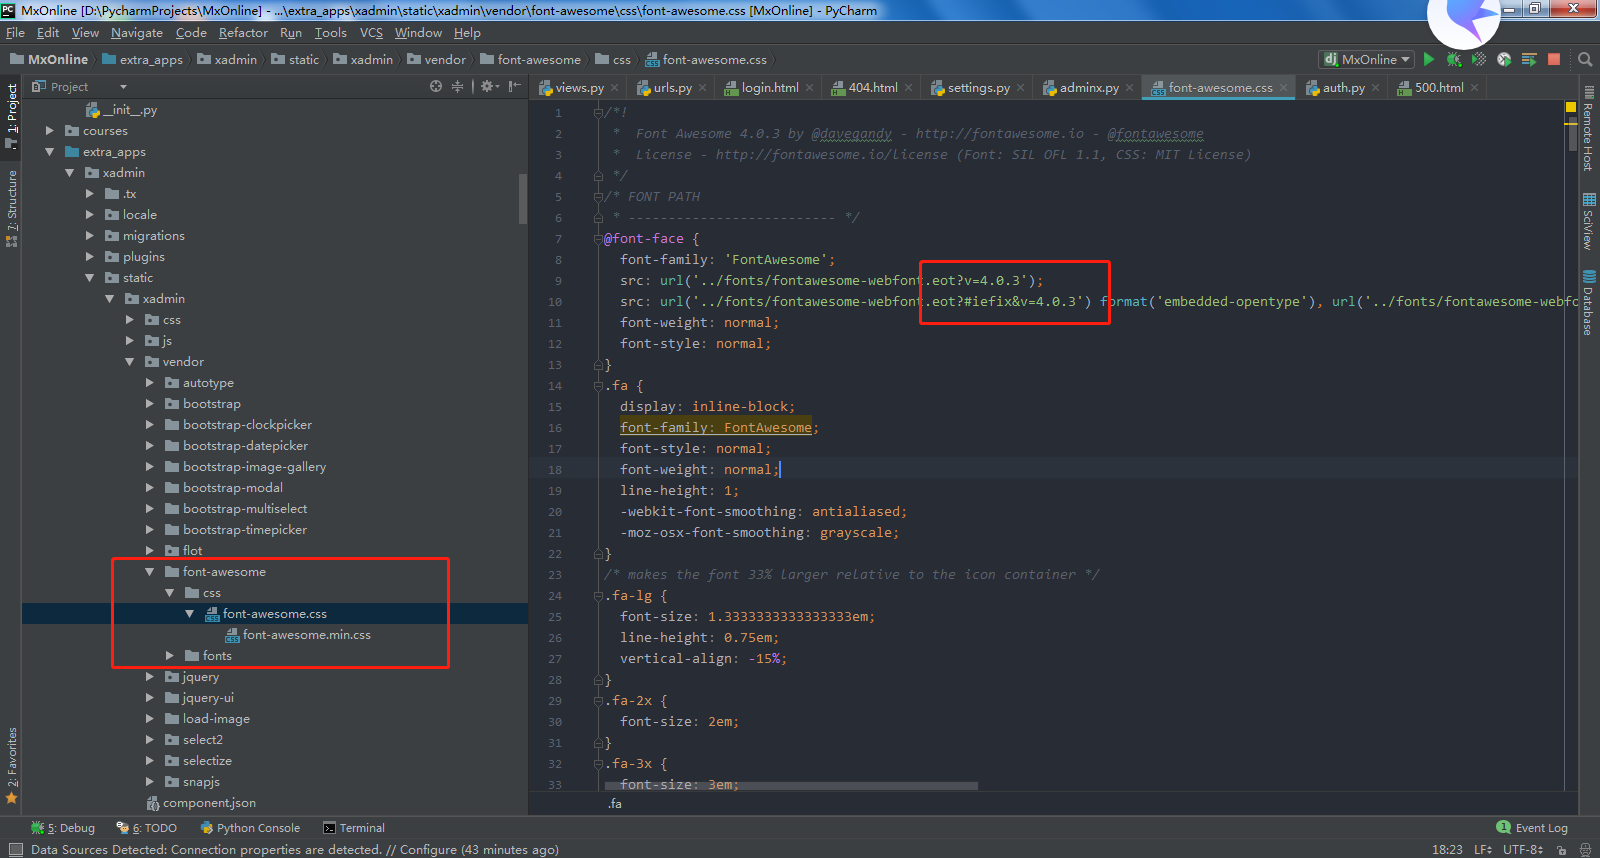Toggle tool window bars icon bottom-left
The image size is (1600, 858).
tap(14, 850)
